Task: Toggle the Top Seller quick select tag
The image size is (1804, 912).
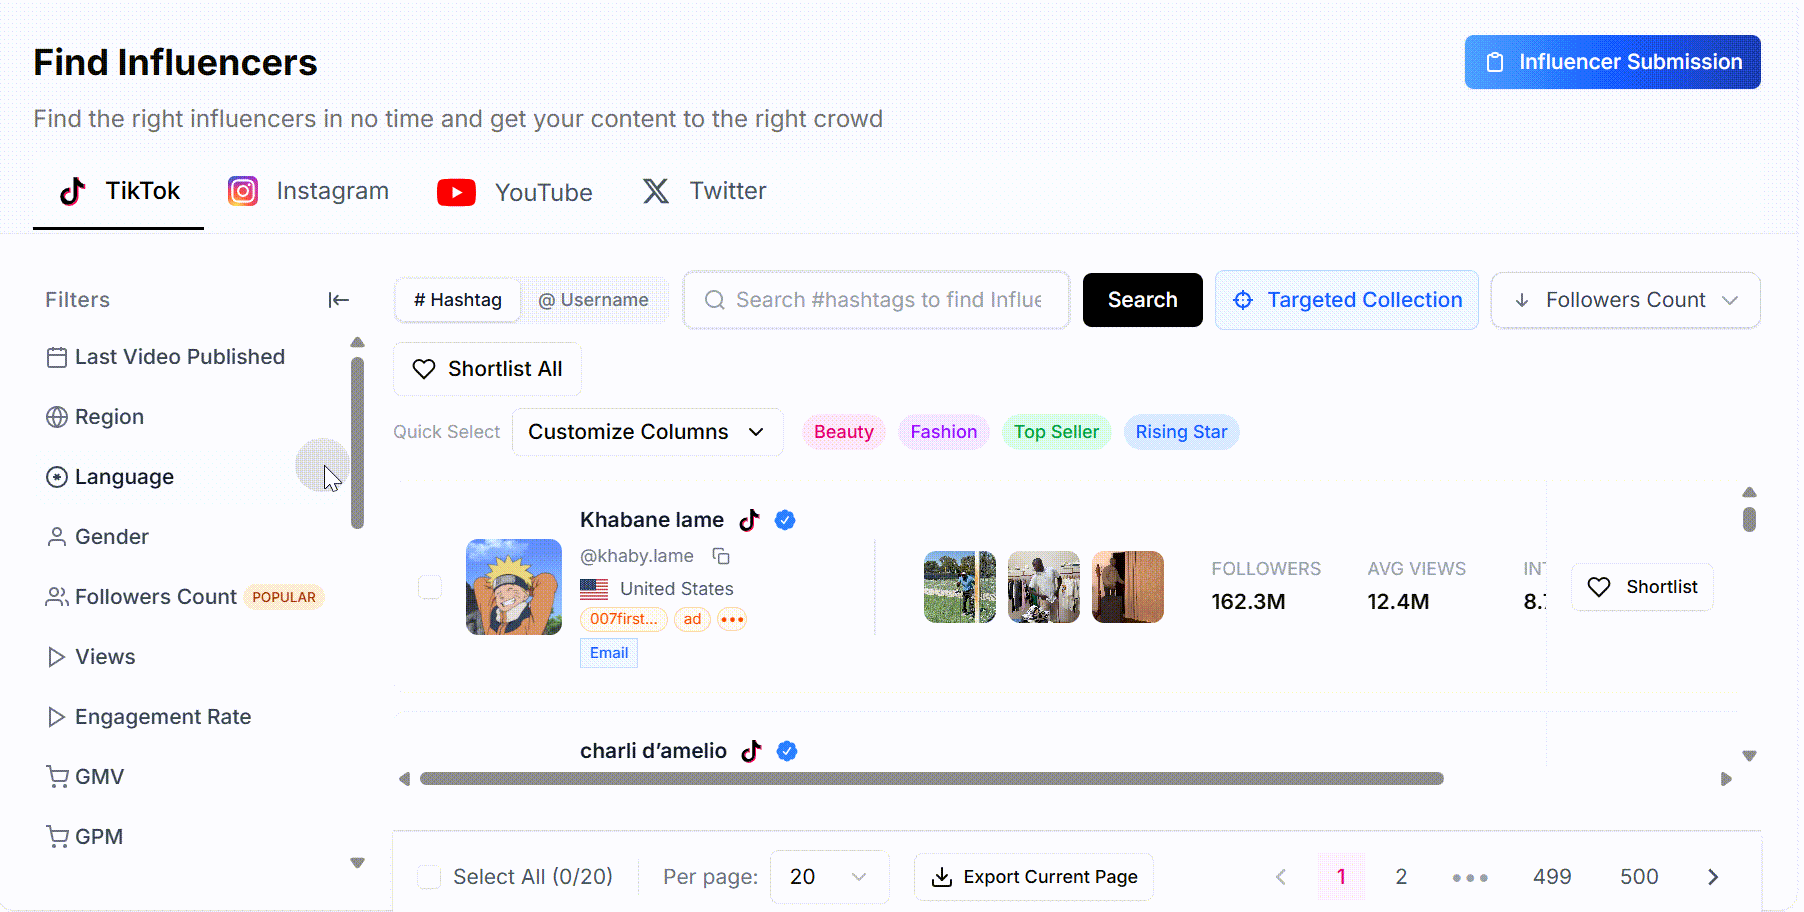Action: (x=1056, y=432)
